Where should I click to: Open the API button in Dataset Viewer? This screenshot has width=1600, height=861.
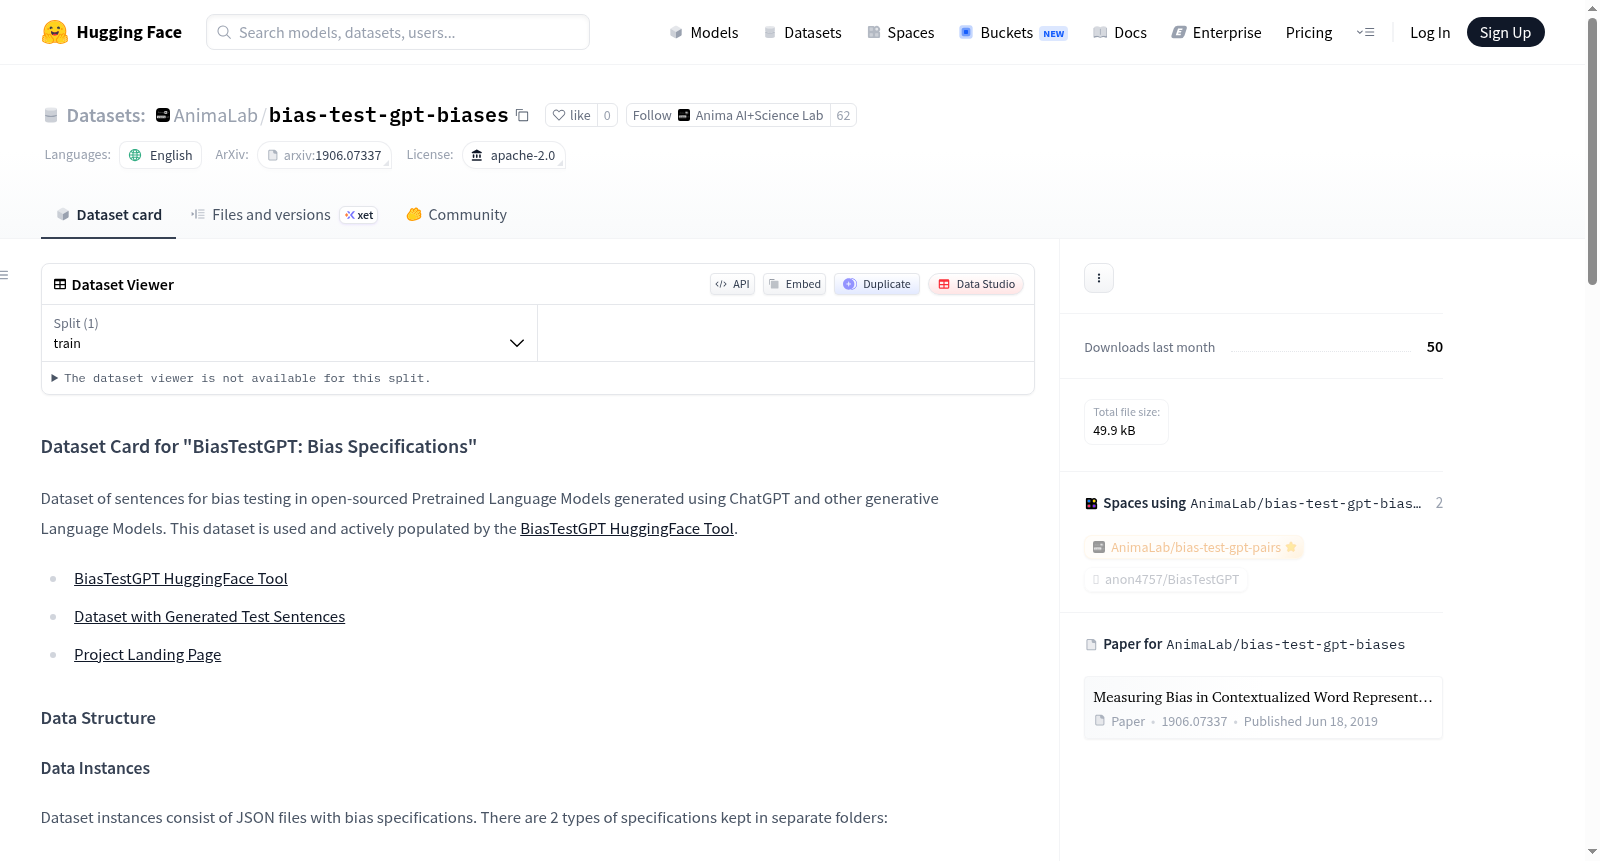point(732,284)
